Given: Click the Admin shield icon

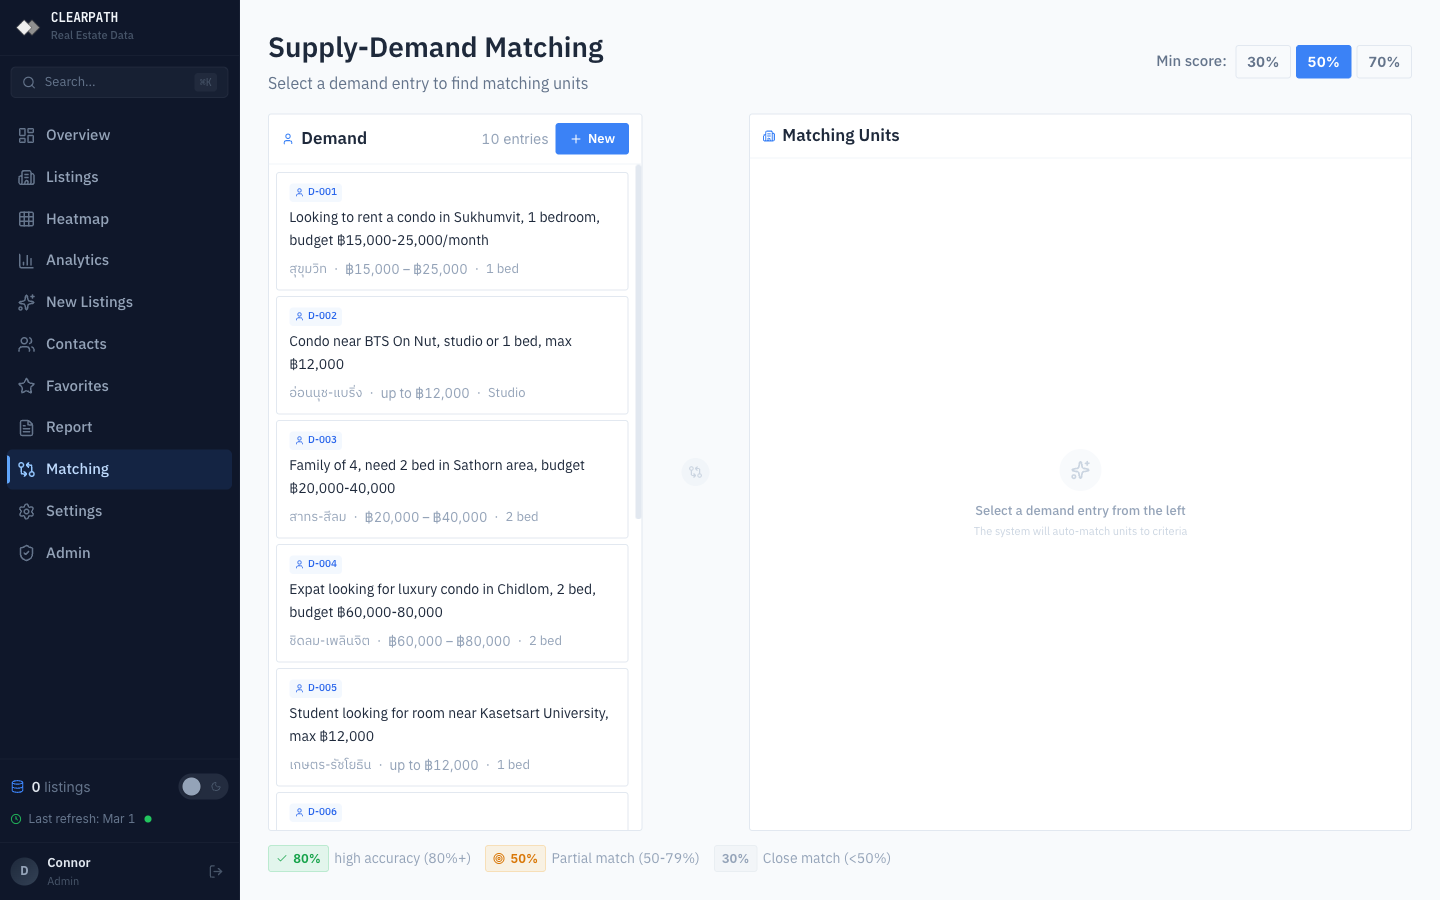Looking at the screenshot, I should (27, 553).
